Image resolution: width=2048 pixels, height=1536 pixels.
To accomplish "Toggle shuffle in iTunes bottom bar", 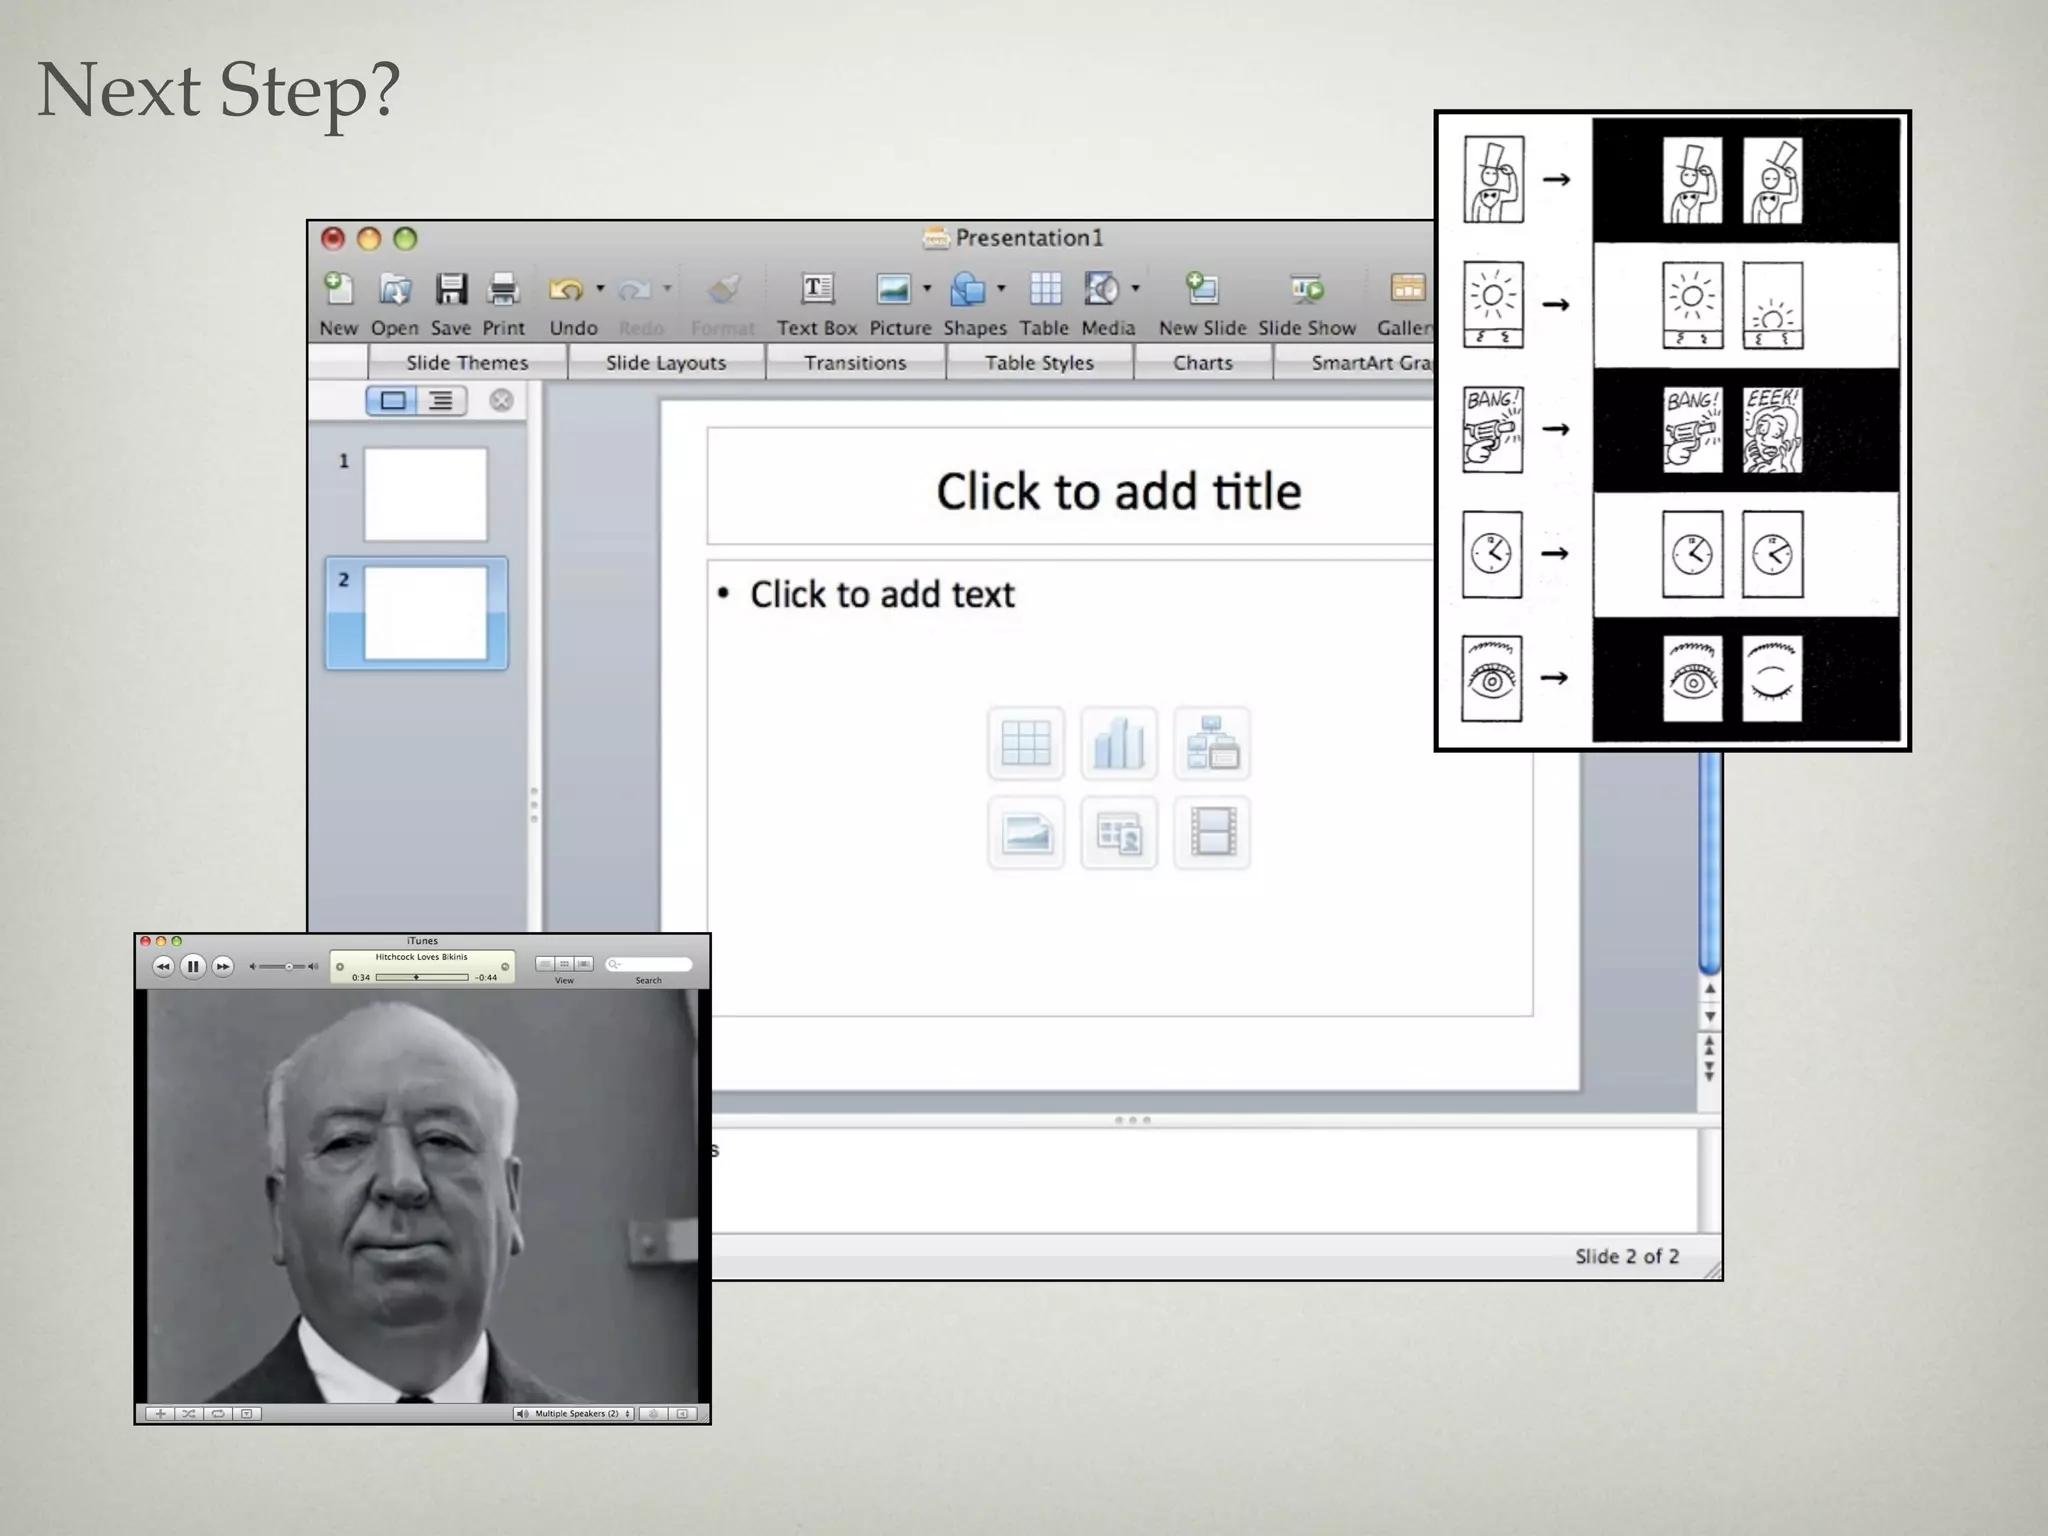I will pos(188,1414).
